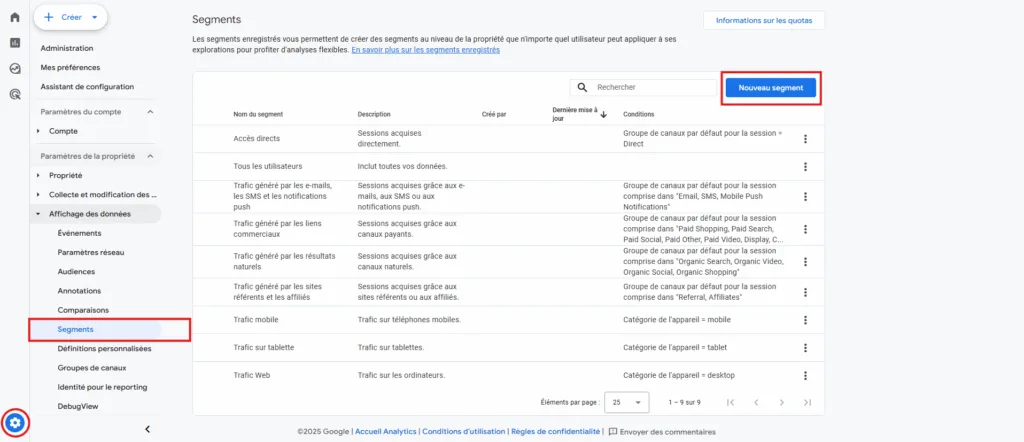The height and width of the screenshot is (442, 1024).
Task: Open three-dot menu for Trafic Web
Action: pyautogui.click(x=805, y=375)
